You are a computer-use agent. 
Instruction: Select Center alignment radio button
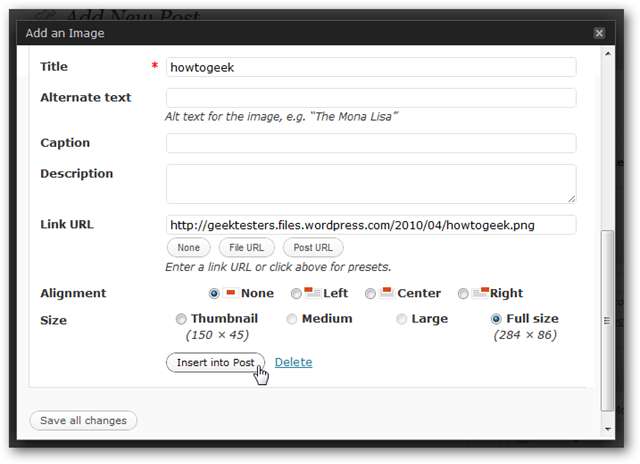click(370, 294)
